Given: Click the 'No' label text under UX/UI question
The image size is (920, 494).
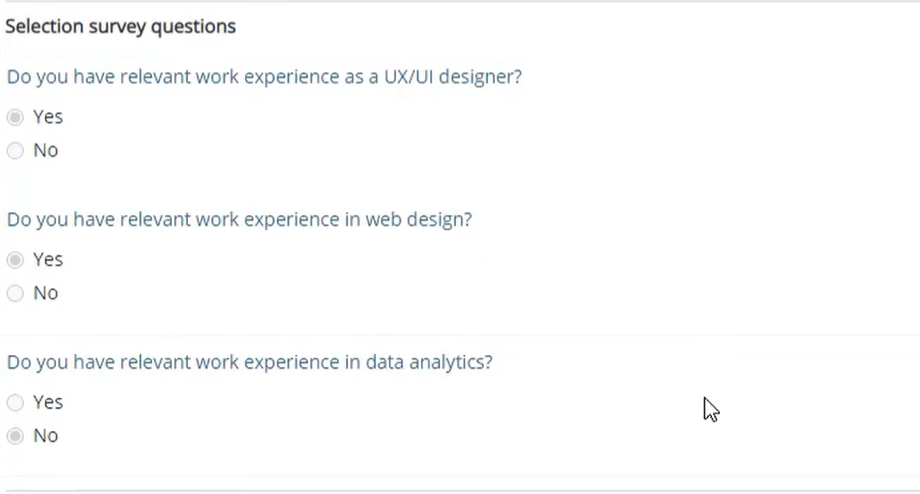Looking at the screenshot, I should tap(46, 150).
